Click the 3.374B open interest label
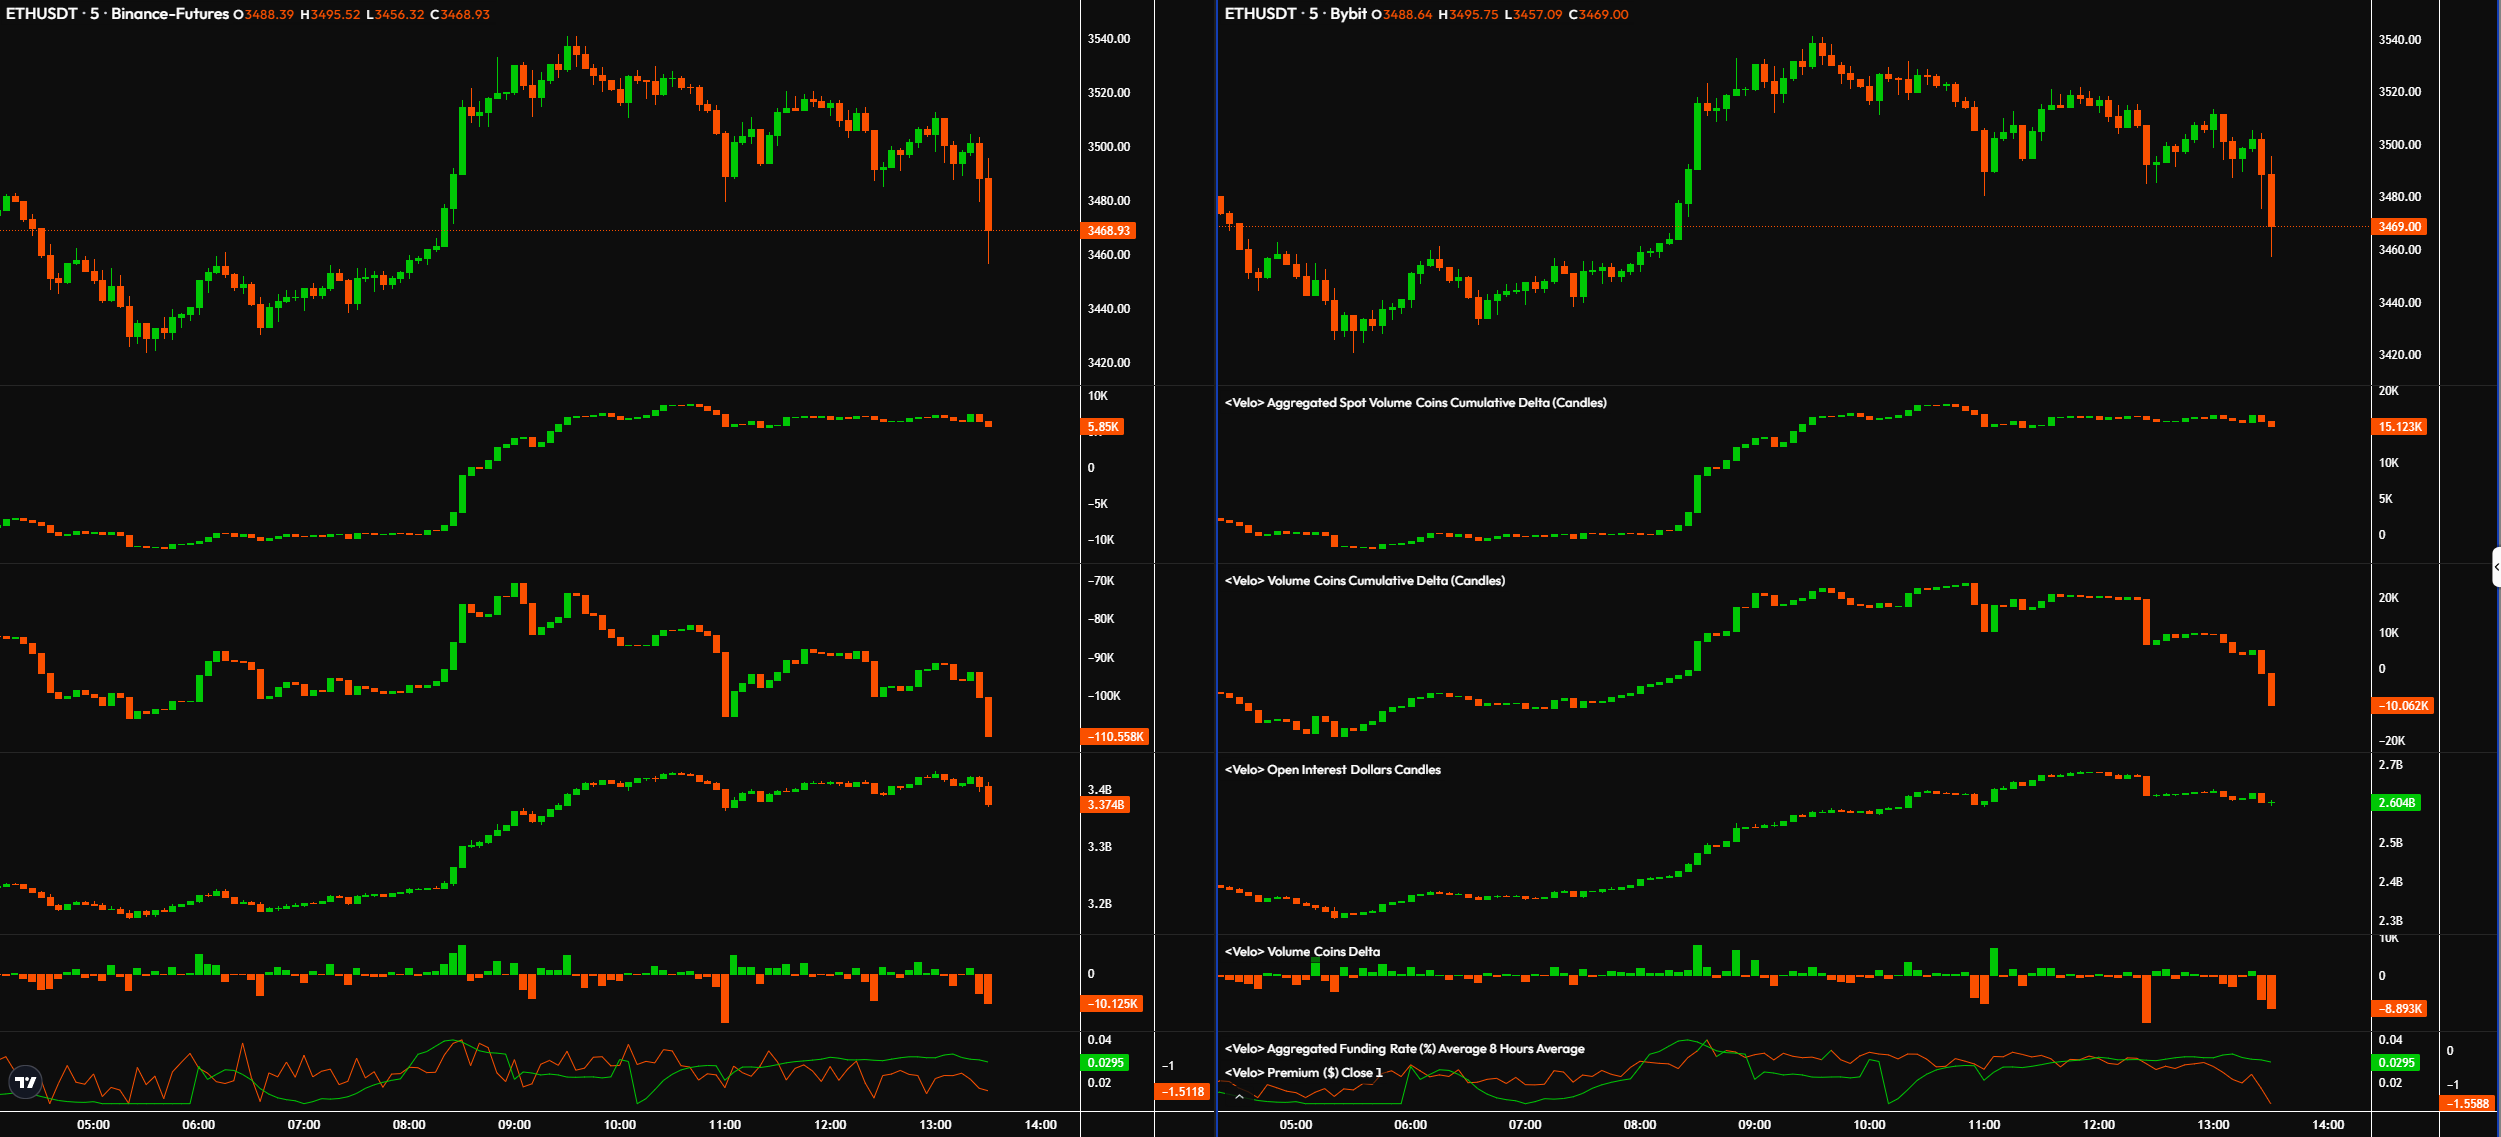The image size is (2501, 1137). (1105, 805)
